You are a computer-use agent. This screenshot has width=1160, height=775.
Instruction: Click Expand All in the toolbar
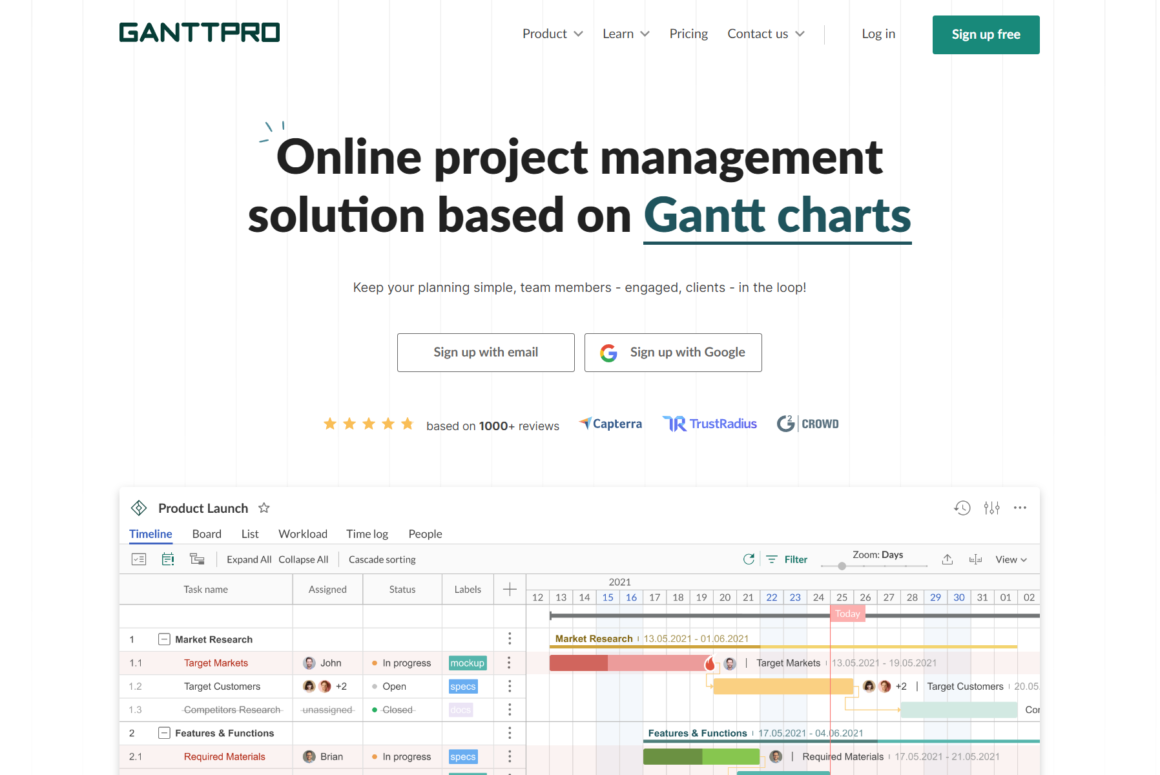pos(249,560)
